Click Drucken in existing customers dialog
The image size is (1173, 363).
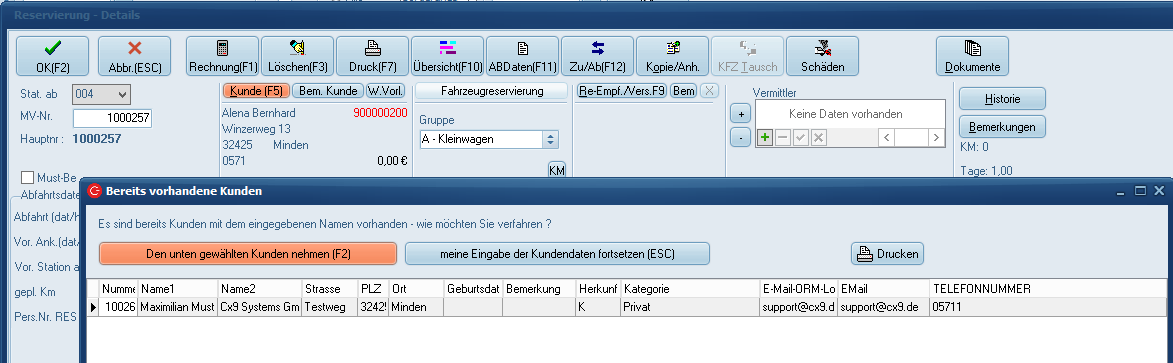point(887,254)
